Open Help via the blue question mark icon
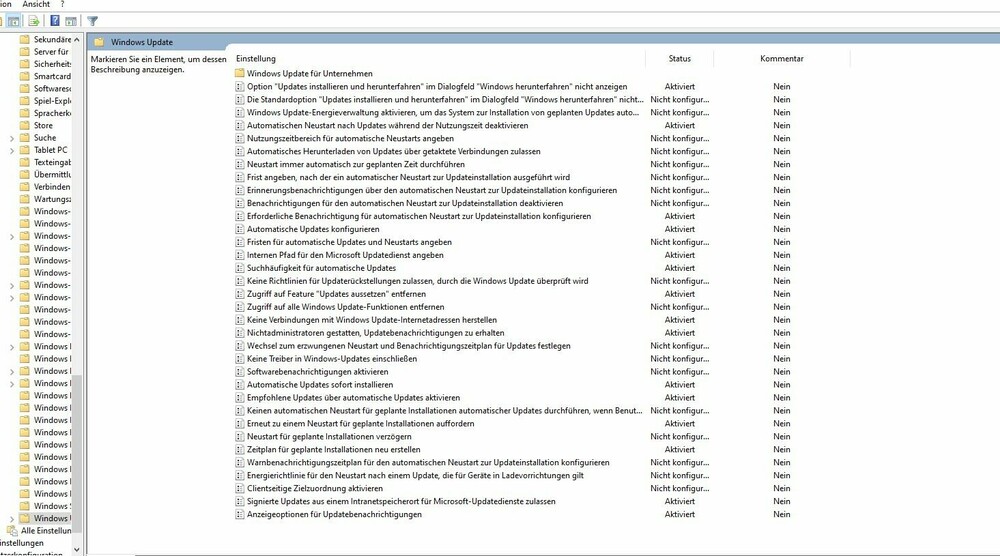This screenshot has width=1000, height=556. [x=55, y=21]
